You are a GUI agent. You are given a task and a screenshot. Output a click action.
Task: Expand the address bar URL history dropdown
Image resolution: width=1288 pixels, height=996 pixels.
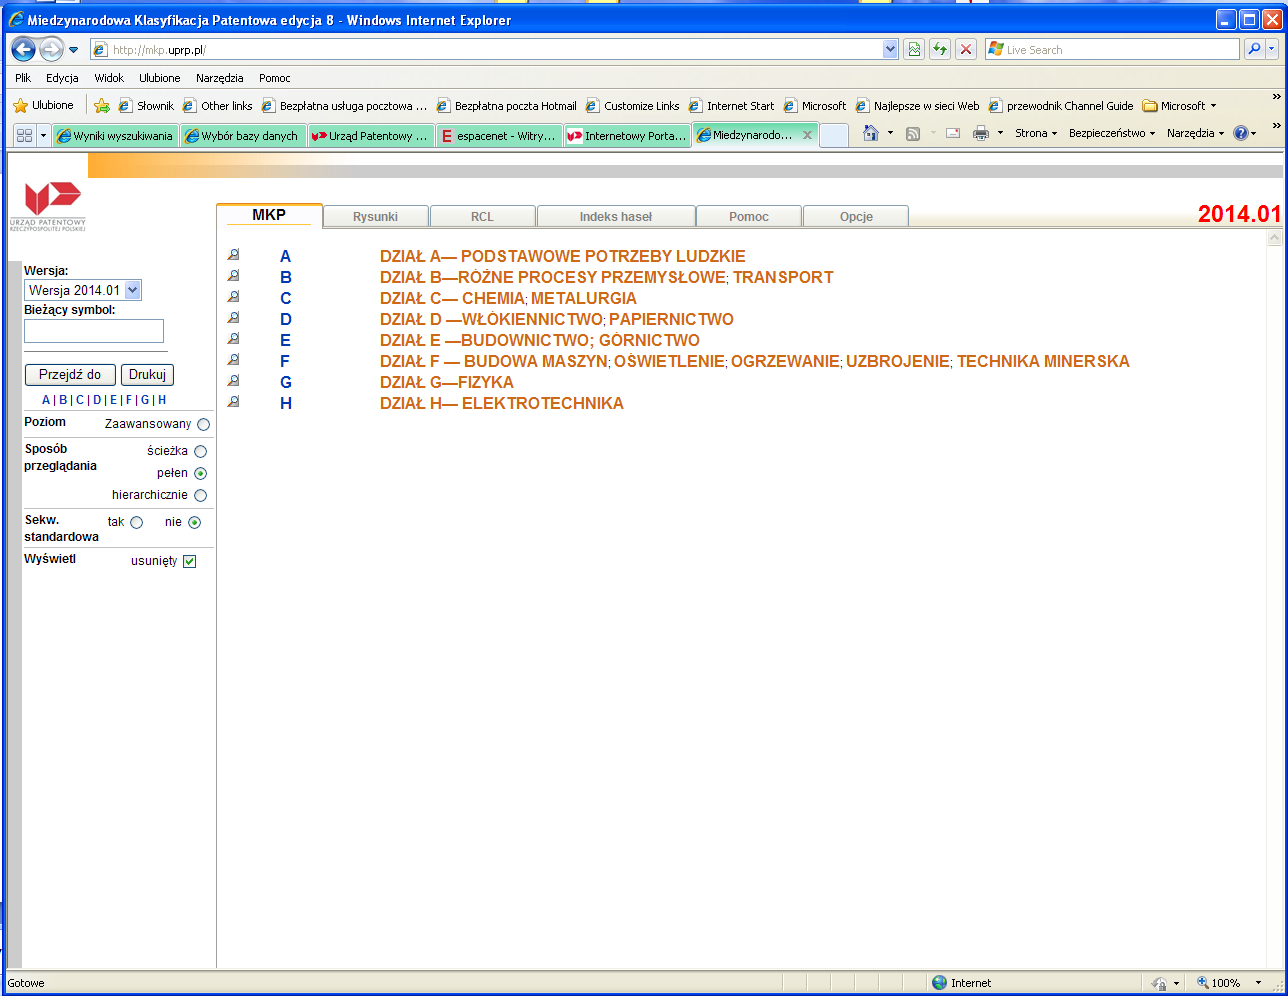click(890, 49)
